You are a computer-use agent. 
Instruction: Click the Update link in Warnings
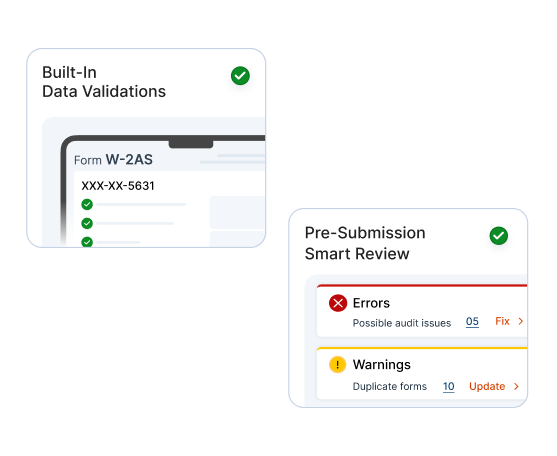point(487,386)
